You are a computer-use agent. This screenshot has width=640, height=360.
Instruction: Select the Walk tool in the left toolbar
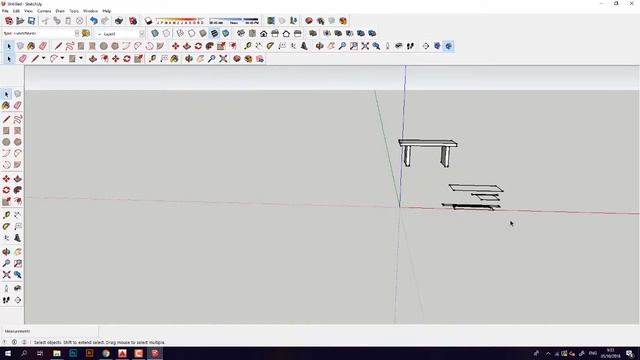6,300
